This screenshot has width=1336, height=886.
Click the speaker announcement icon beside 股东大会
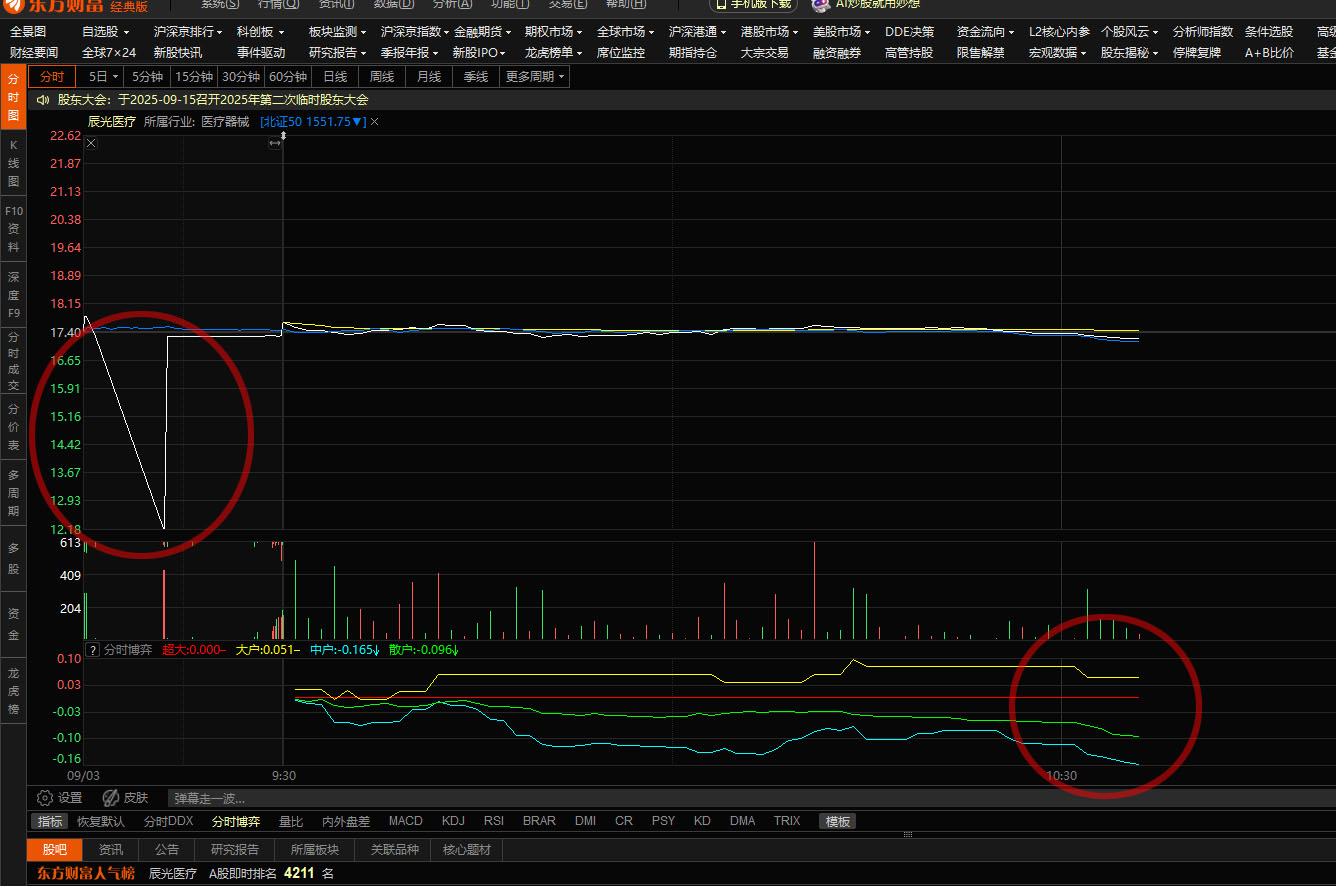43,100
